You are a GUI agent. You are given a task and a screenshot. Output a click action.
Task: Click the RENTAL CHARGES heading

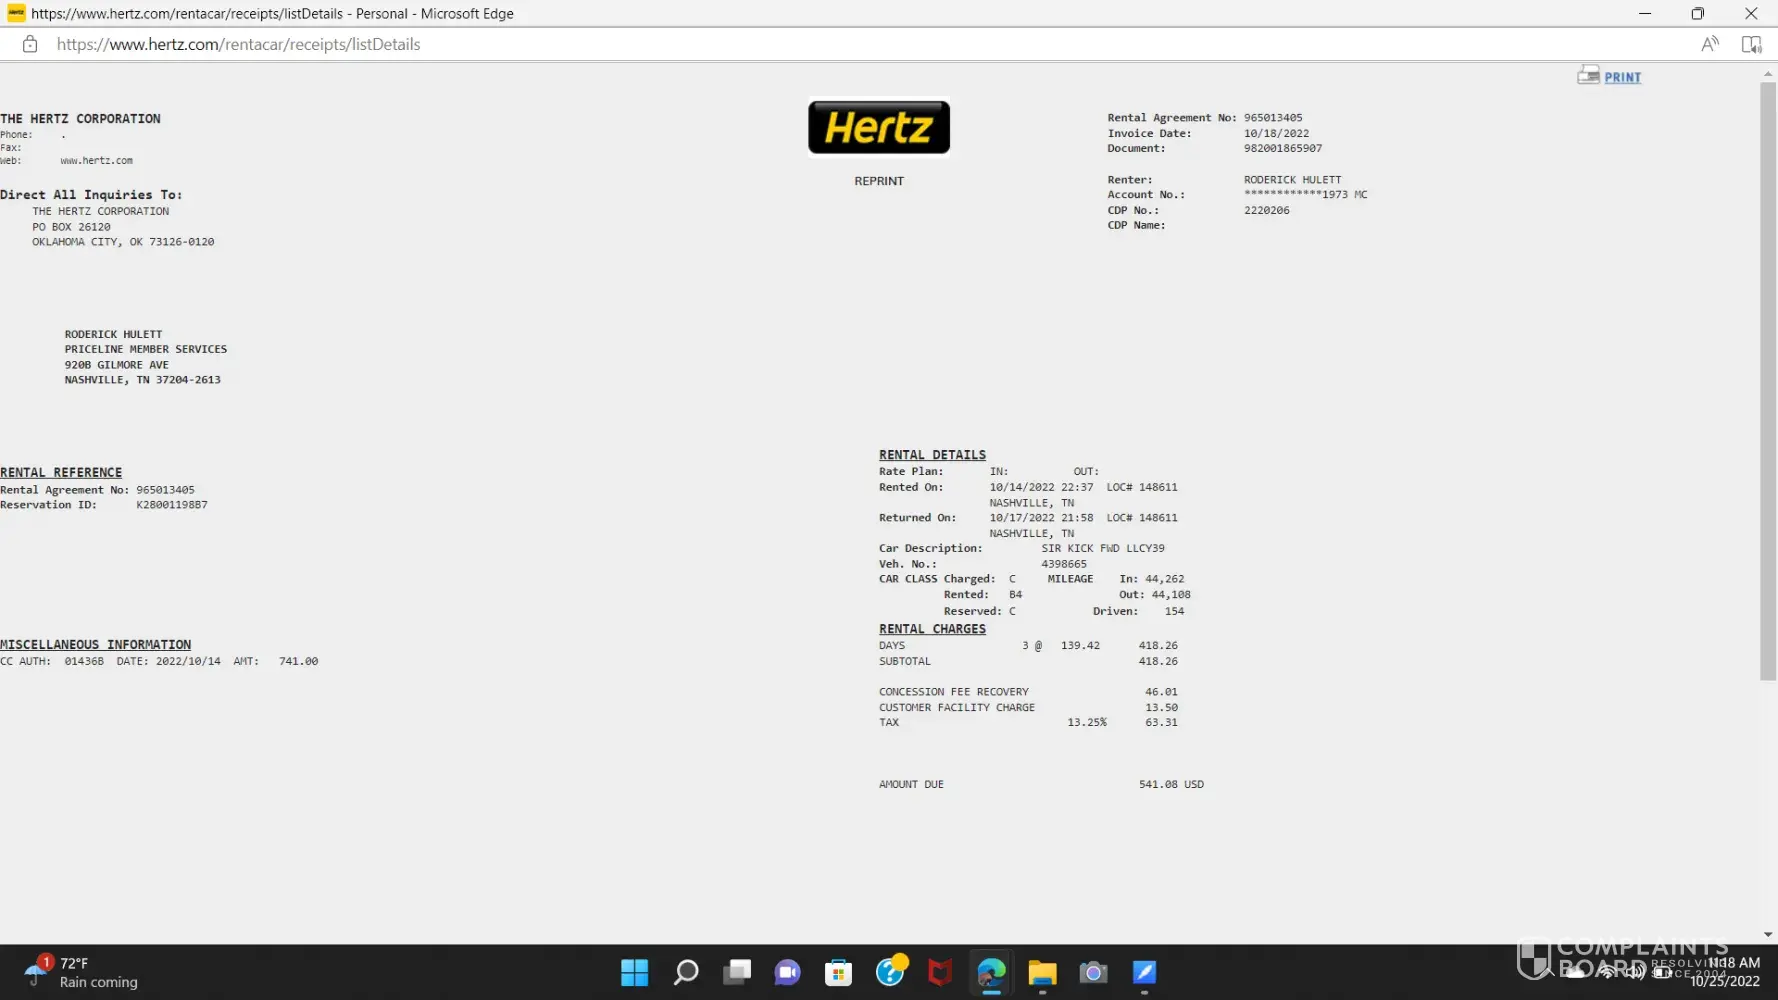pyautogui.click(x=932, y=629)
